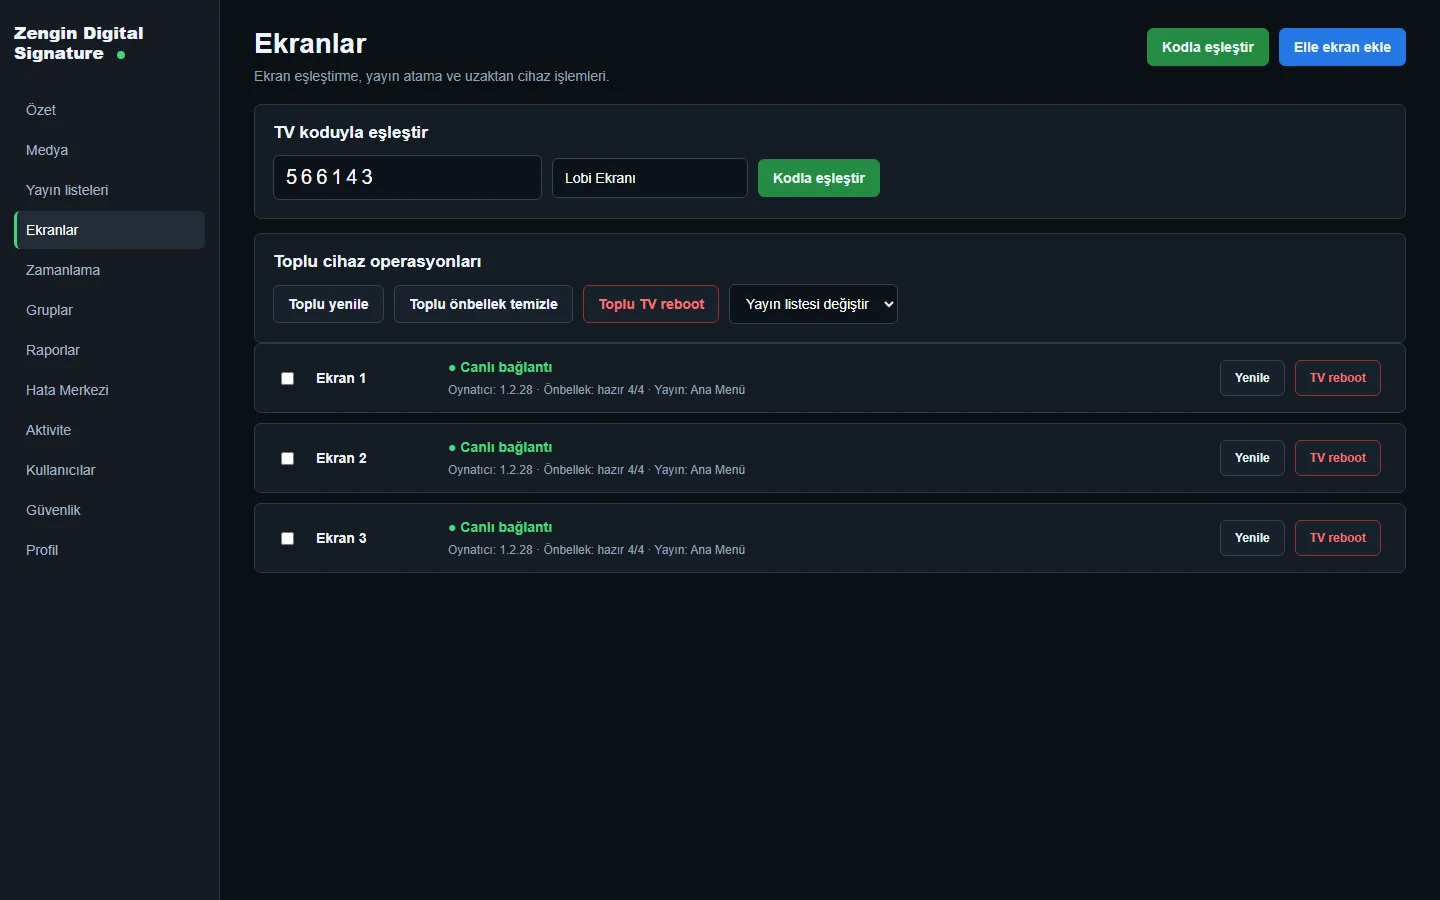Image resolution: width=1440 pixels, height=900 pixels.
Task: Open the Profil page
Action: coord(109,550)
